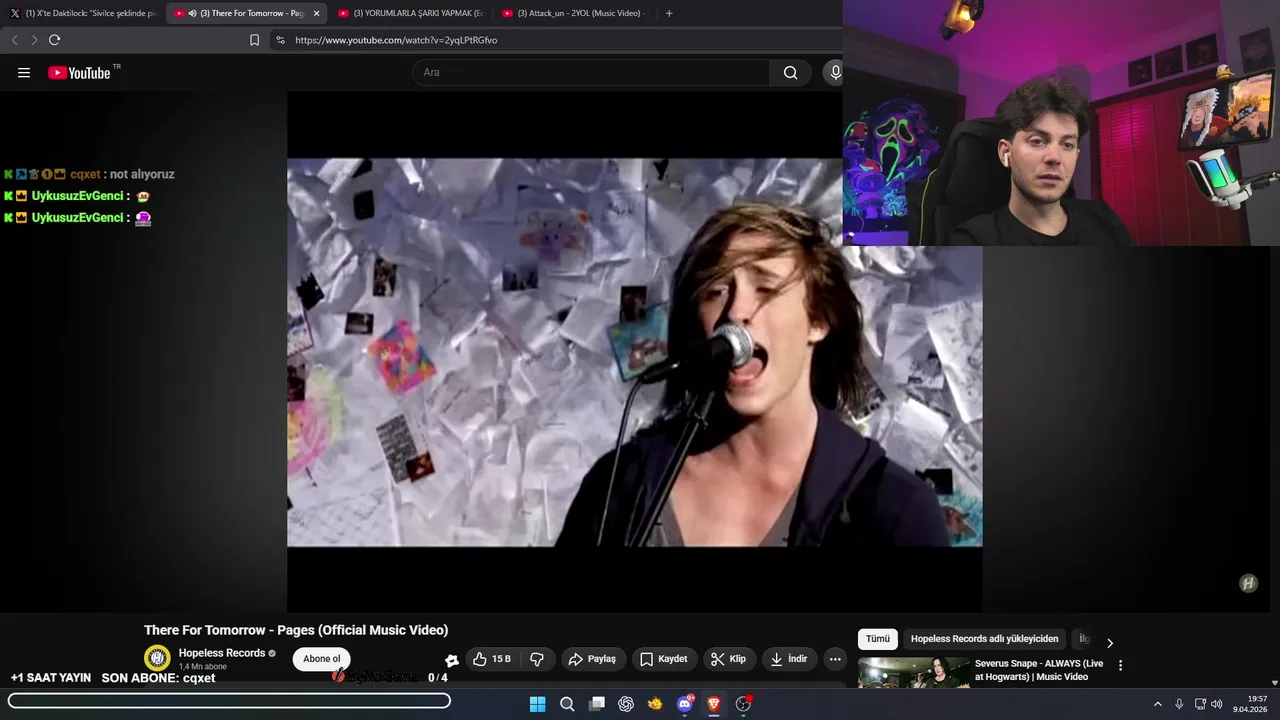Switch to the There For Tomorrow tab
1280x720 pixels.
click(246, 13)
